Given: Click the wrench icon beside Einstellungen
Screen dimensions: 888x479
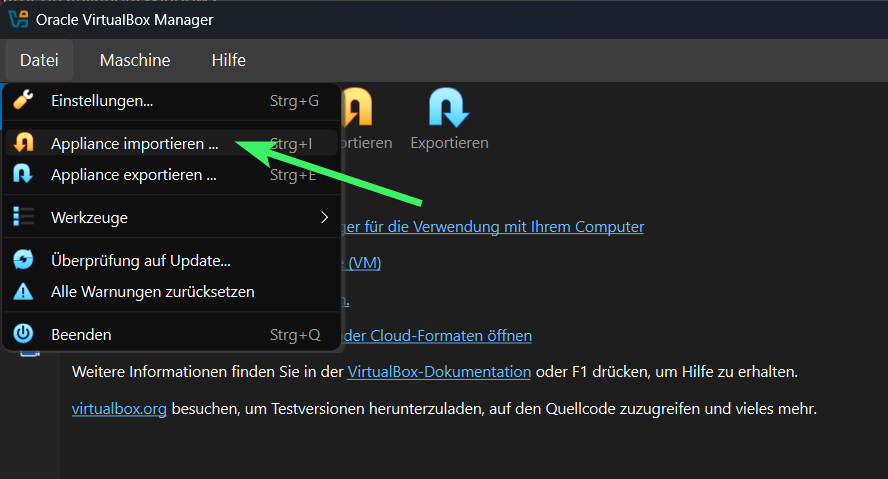Looking at the screenshot, I should 23,101.
